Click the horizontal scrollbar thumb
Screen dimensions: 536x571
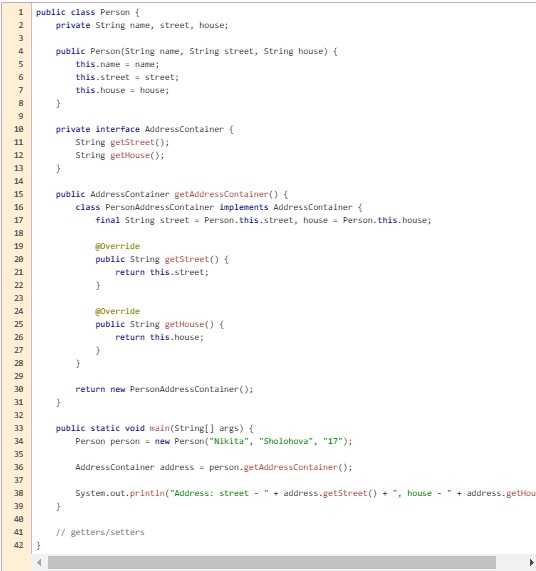pos(272,563)
